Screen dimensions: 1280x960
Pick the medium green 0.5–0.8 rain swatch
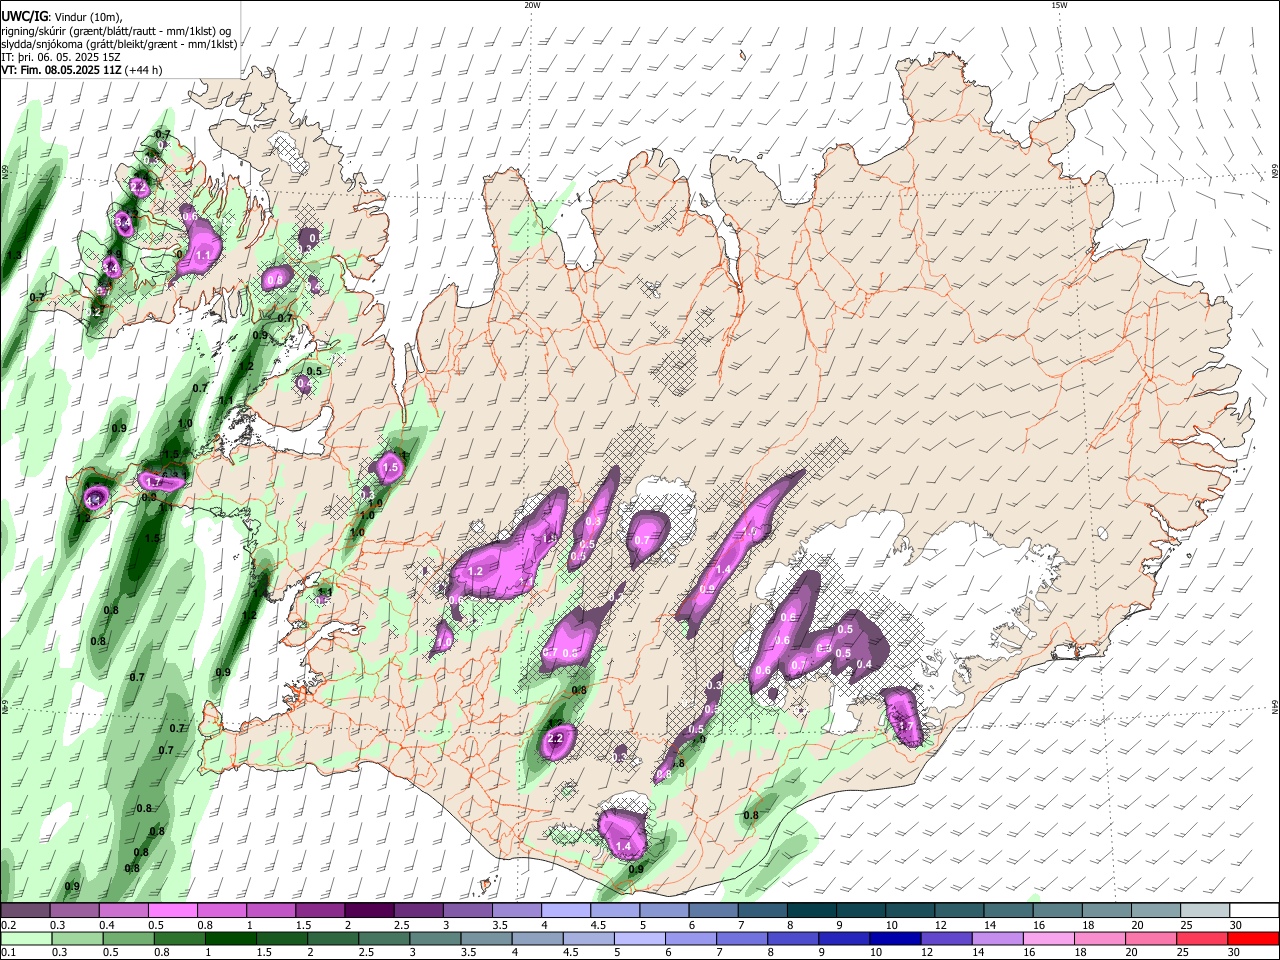(128, 938)
